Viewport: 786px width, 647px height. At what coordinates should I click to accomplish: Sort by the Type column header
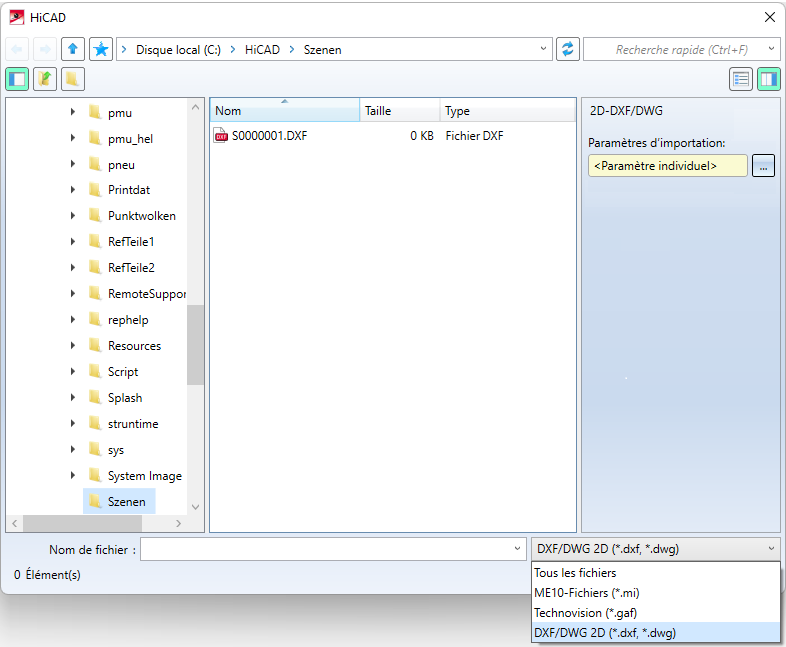pyautogui.click(x=507, y=111)
